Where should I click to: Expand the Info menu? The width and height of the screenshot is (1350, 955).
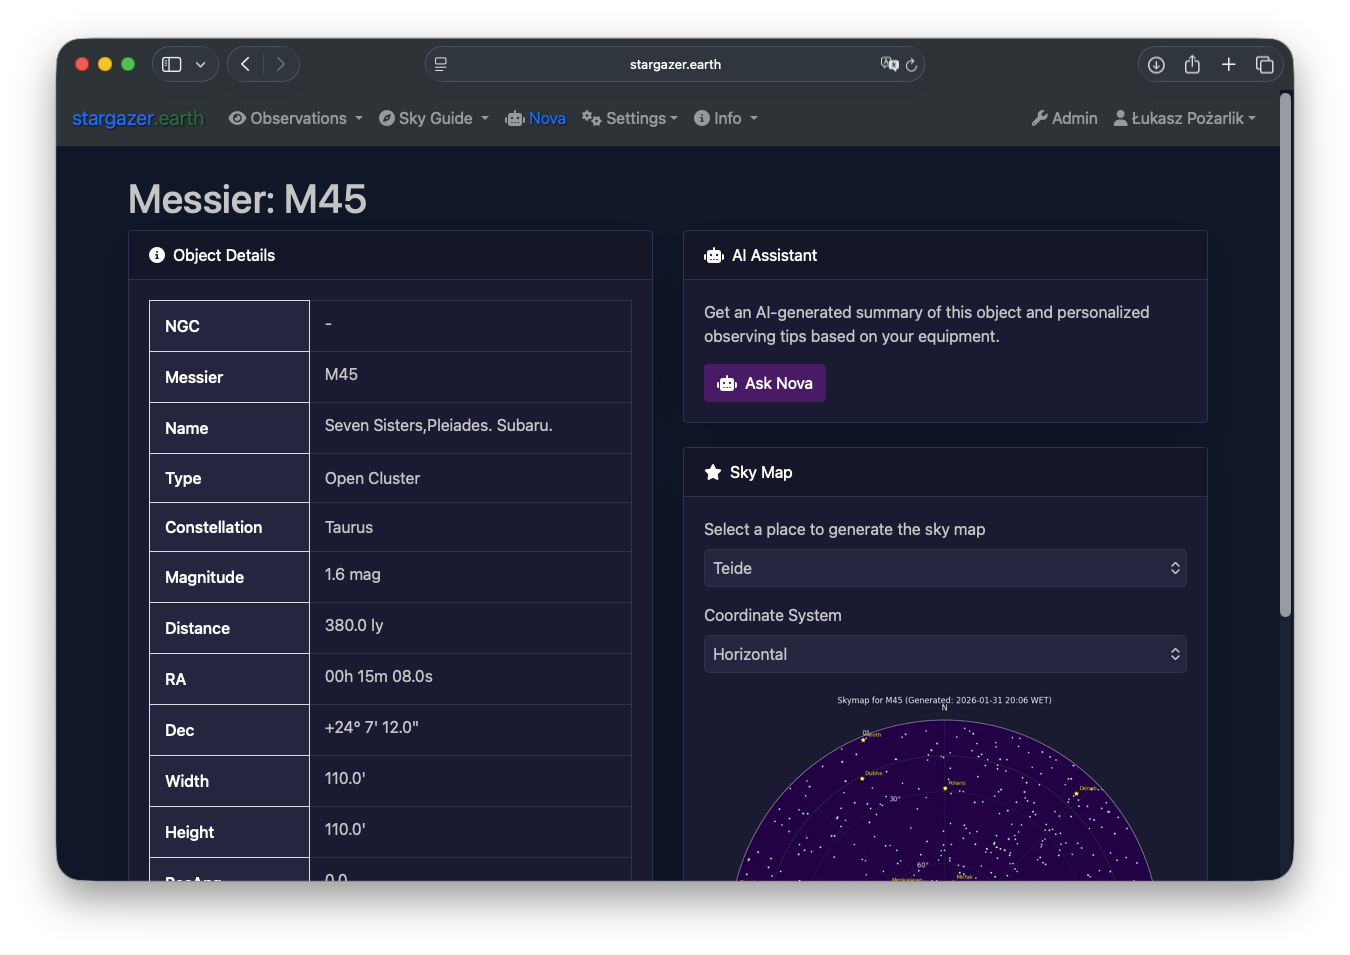(726, 118)
